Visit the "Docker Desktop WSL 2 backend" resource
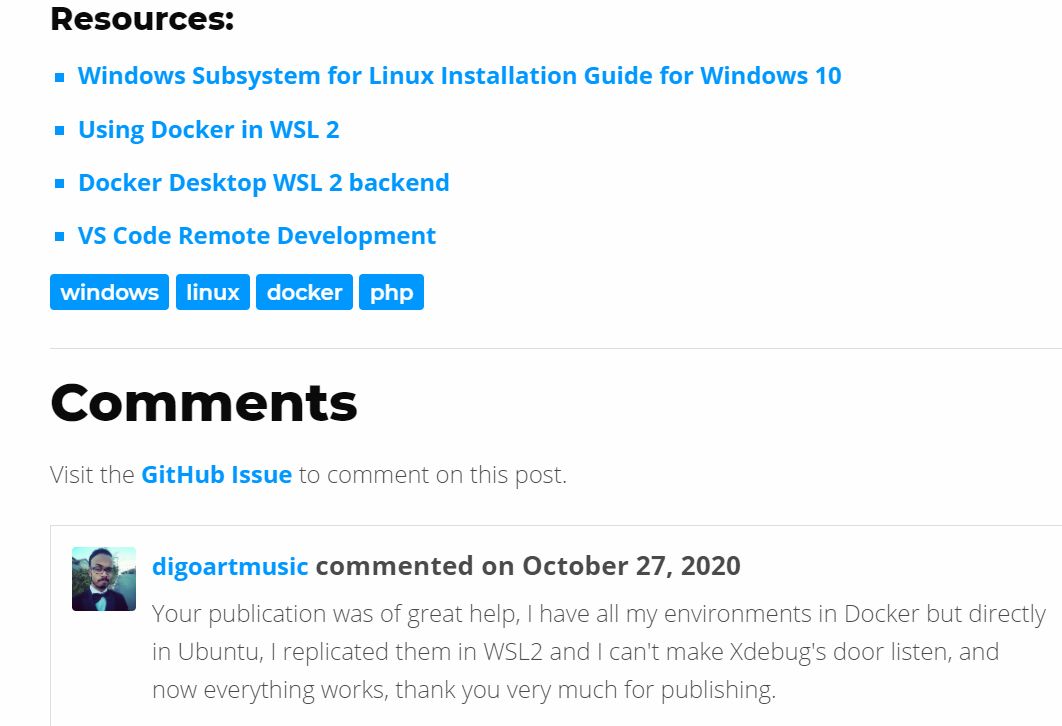Image resolution: width=1062 pixels, height=726 pixels. 263,182
